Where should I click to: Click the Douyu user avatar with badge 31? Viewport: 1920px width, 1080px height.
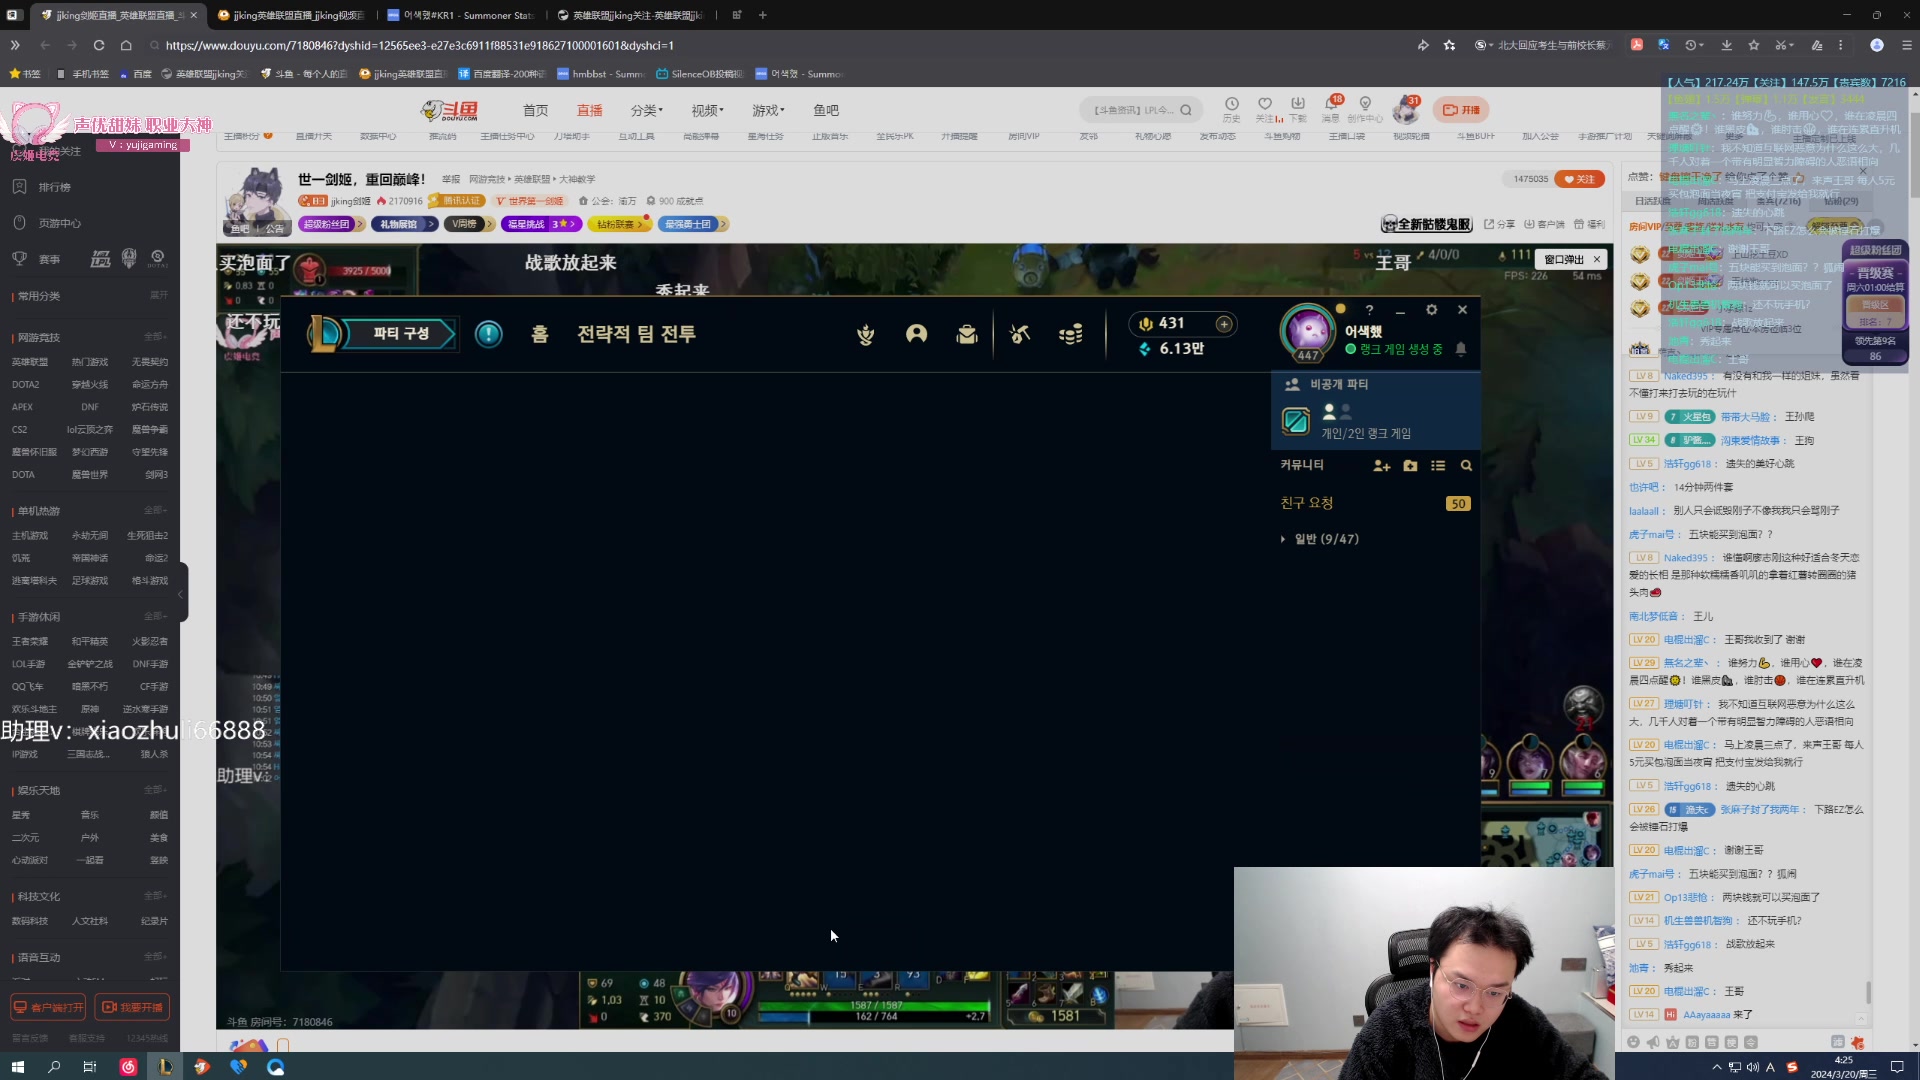click(x=1406, y=109)
